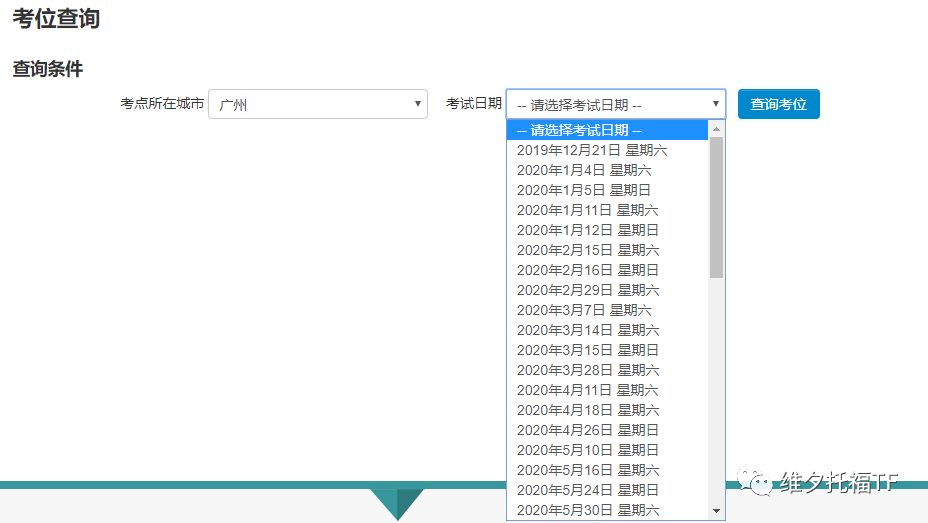
Task: Collapse the 考试日期 dropdown field
Action: 616,104
